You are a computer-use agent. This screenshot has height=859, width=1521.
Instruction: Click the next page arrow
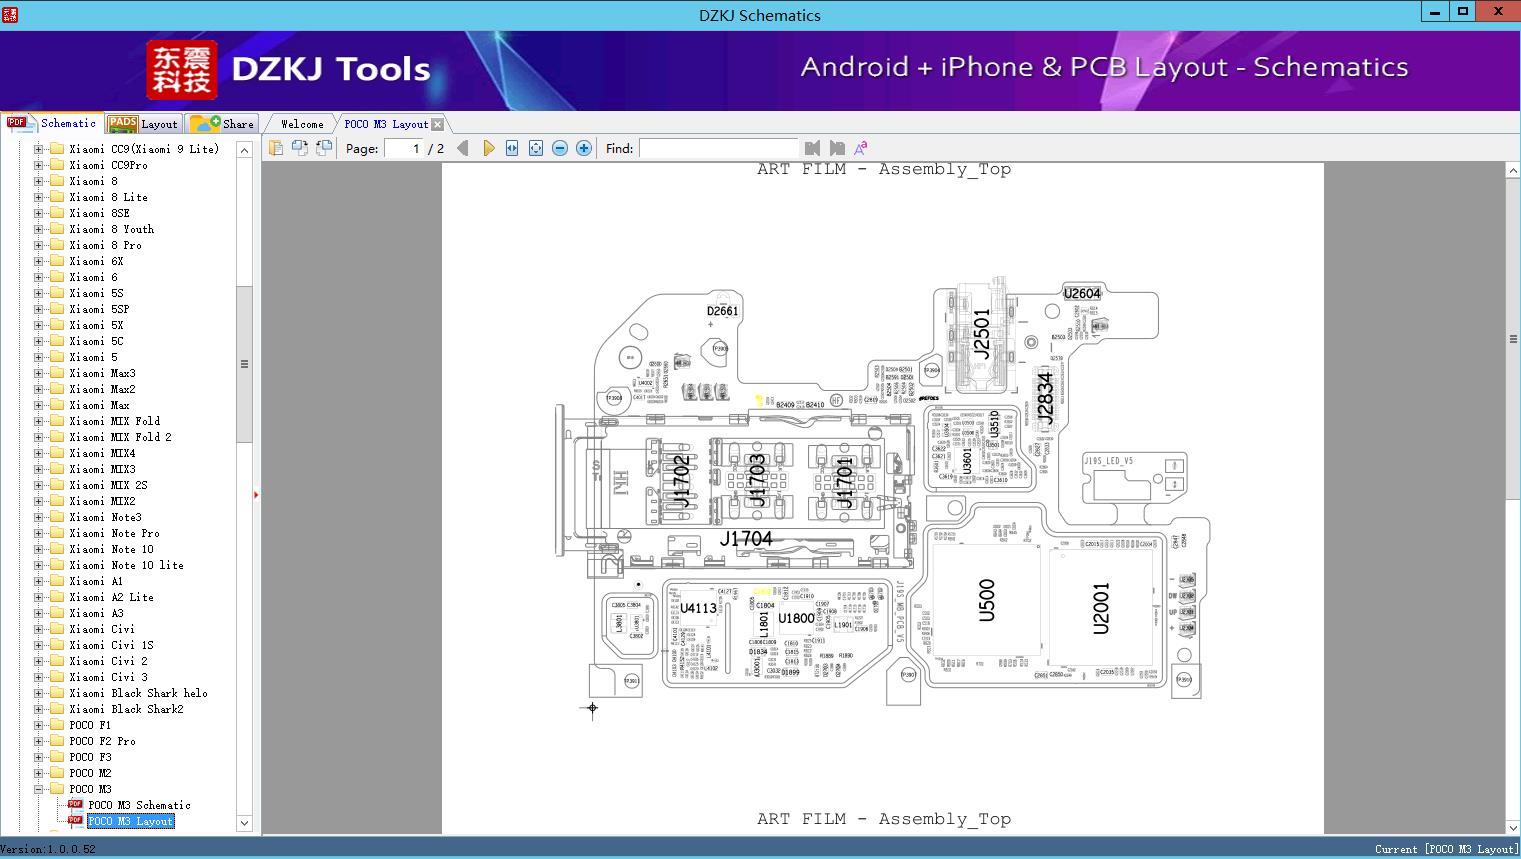click(488, 148)
